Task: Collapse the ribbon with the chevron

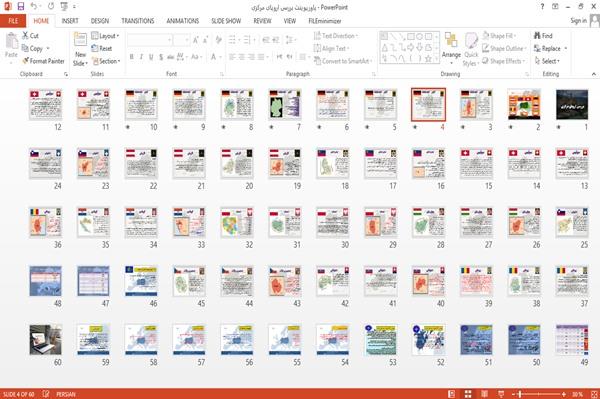Action: pos(594,74)
